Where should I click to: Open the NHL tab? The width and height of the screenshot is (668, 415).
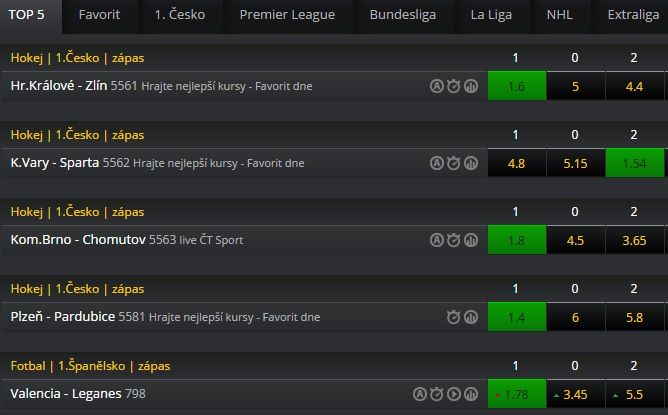click(x=559, y=15)
